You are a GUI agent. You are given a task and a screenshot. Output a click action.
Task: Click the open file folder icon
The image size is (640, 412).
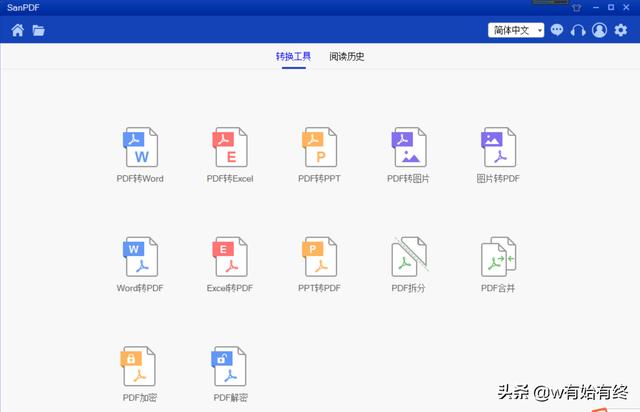[38, 30]
